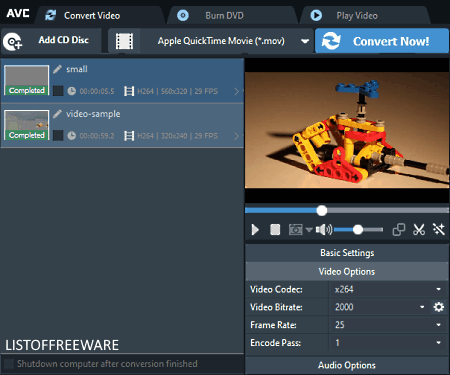The width and height of the screenshot is (450, 375).
Task: Click Convert Now! button
Action: pyautogui.click(x=382, y=41)
